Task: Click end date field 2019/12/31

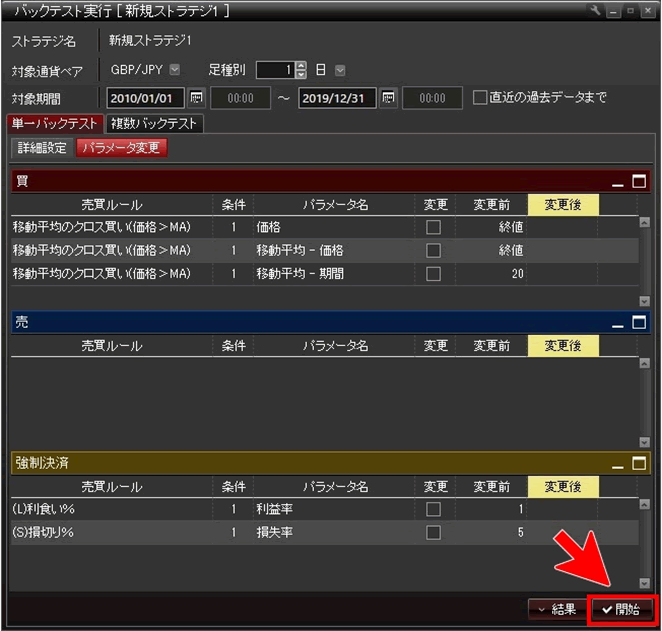Action: 336,98
